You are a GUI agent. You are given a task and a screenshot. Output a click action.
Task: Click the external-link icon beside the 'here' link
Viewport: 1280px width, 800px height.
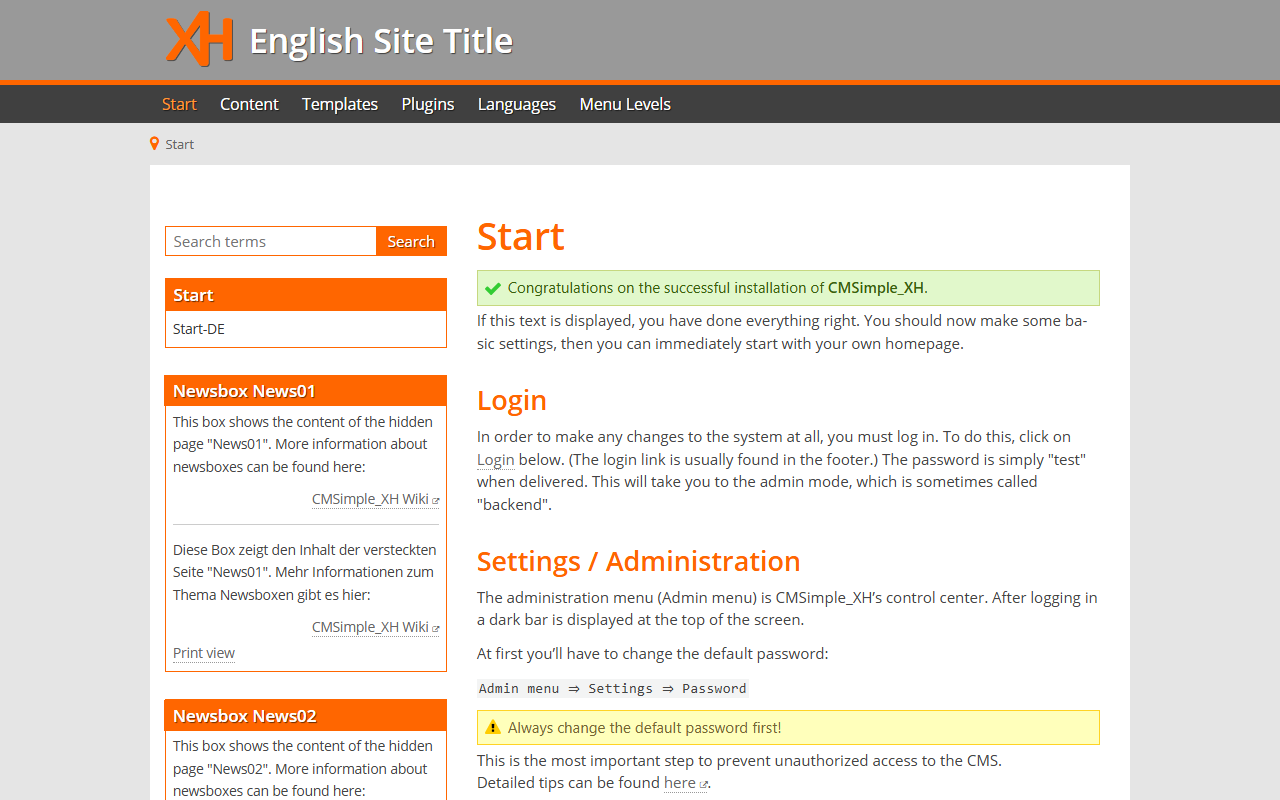pyautogui.click(x=704, y=785)
